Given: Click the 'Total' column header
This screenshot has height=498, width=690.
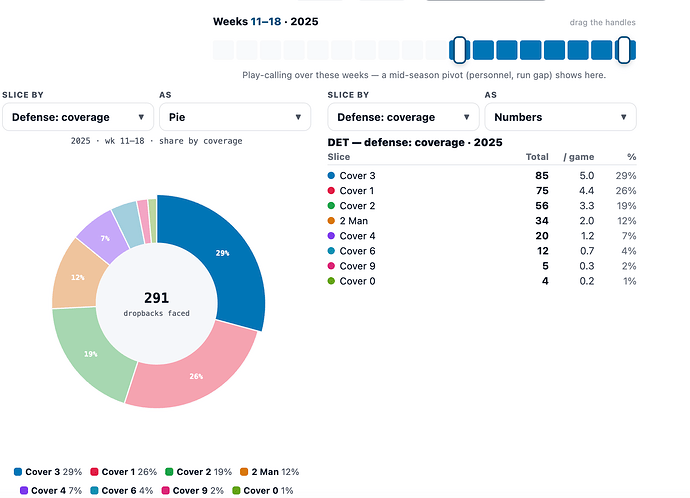Looking at the screenshot, I should click(x=537, y=157).
